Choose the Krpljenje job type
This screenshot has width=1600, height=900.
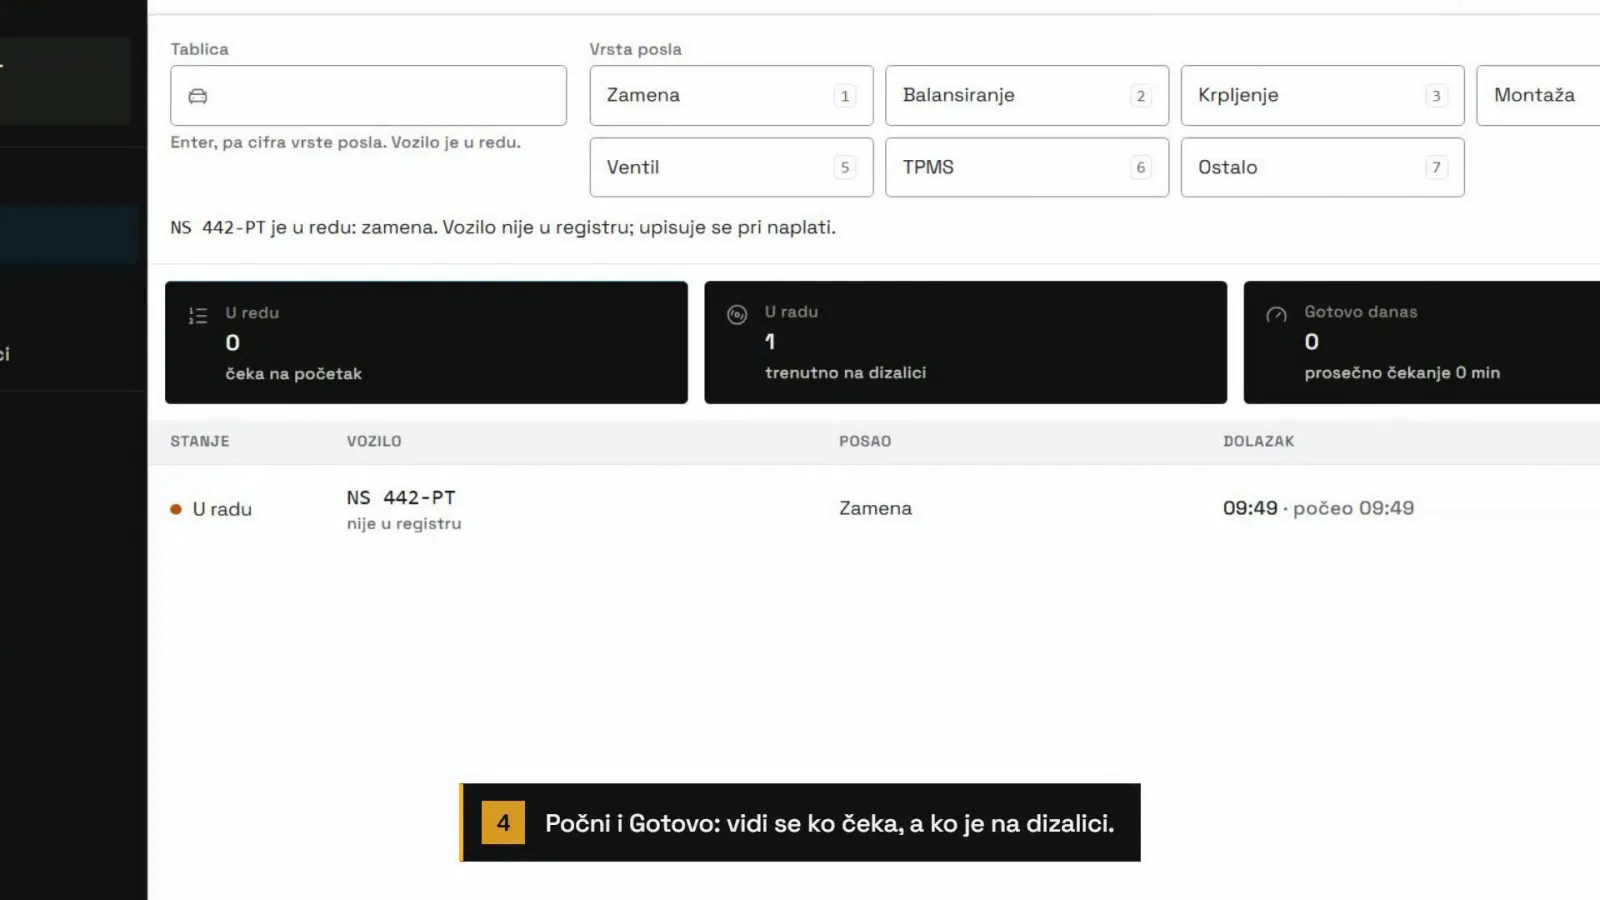1322,96
